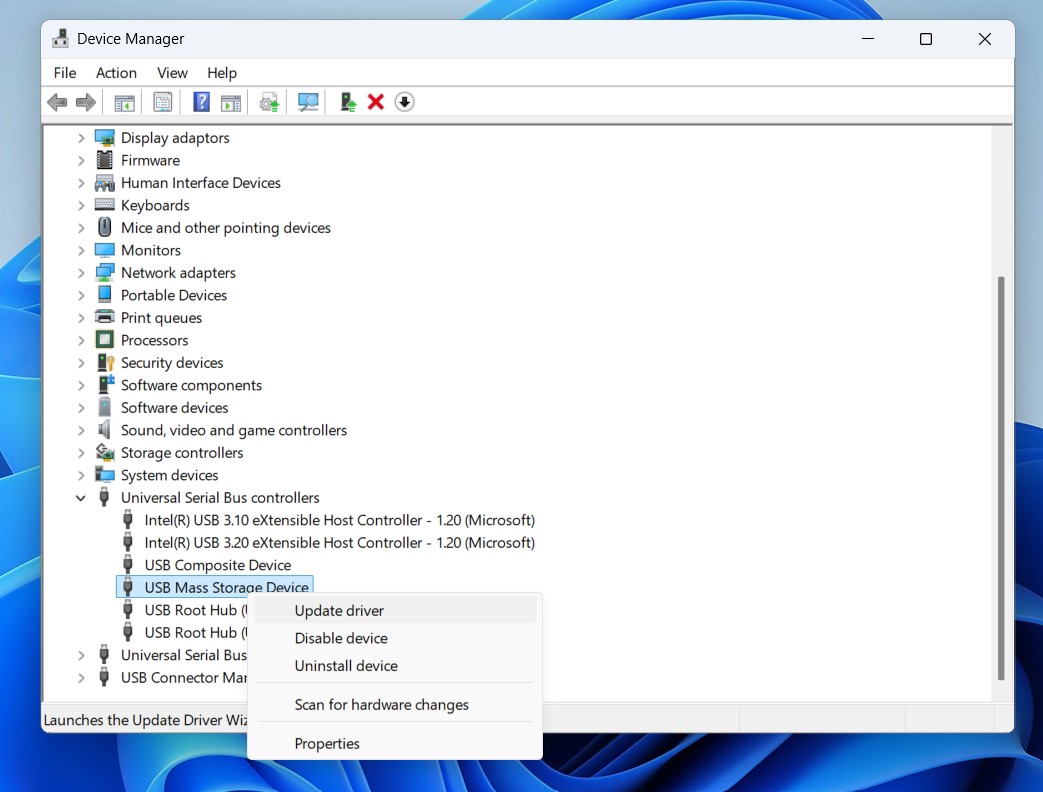Minimize the Device Manager window
The width and height of the screenshot is (1043, 792).
pyautogui.click(x=867, y=39)
